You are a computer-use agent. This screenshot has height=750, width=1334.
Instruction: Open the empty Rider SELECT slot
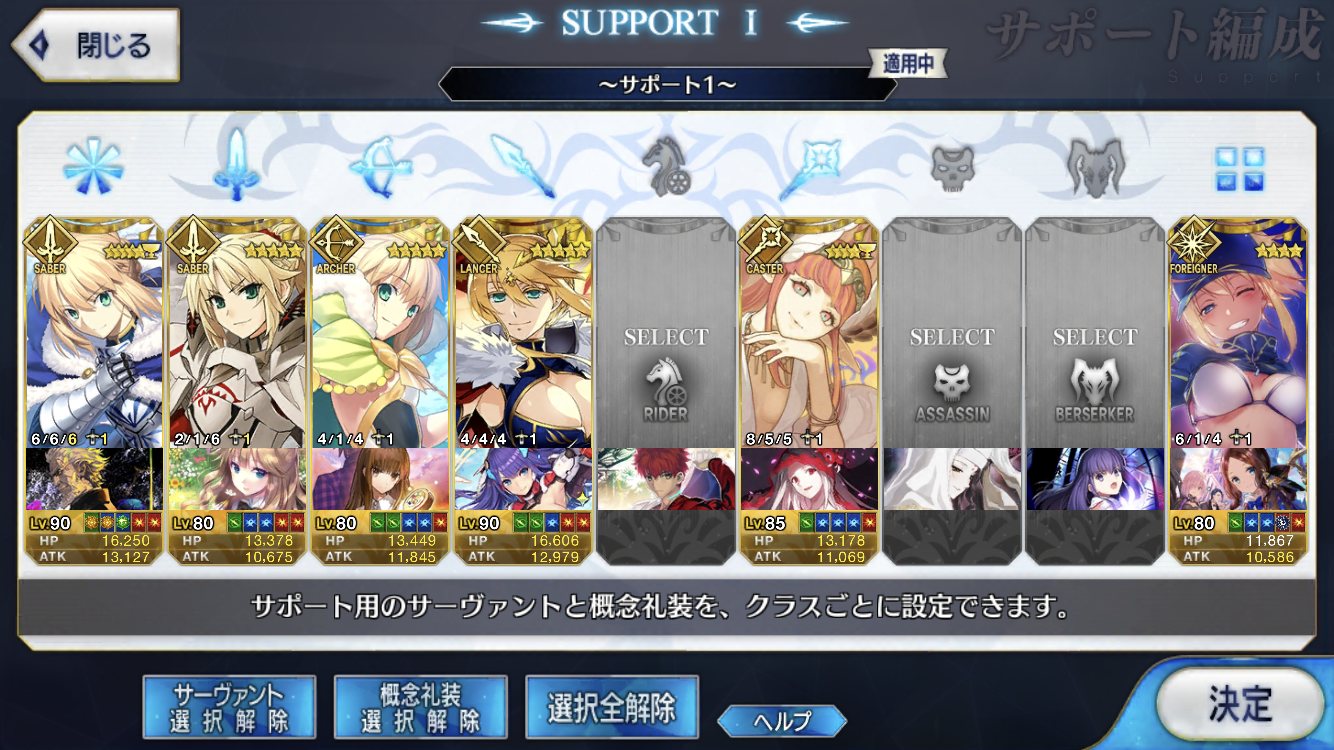coord(665,390)
